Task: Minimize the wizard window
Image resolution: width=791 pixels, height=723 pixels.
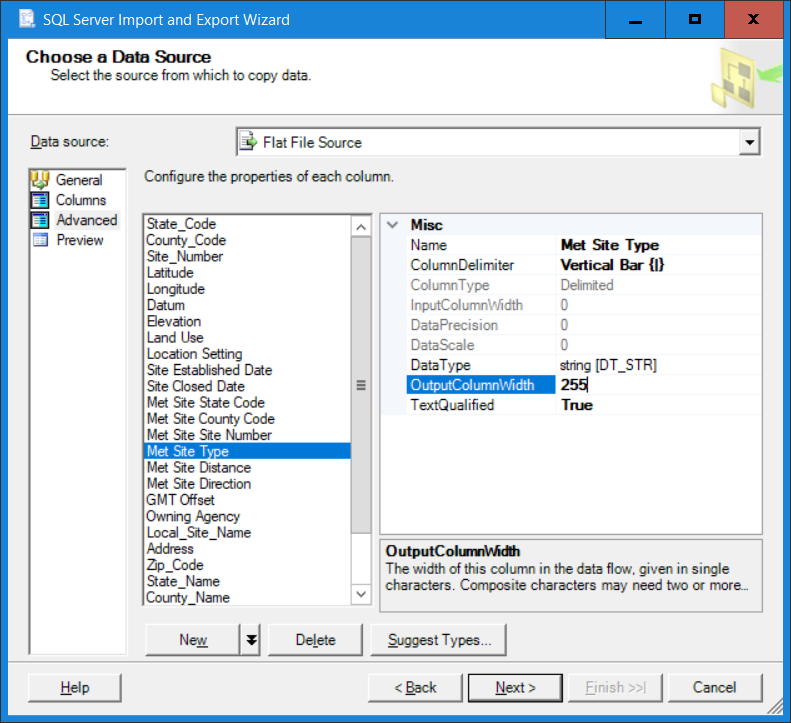Action: [x=635, y=20]
